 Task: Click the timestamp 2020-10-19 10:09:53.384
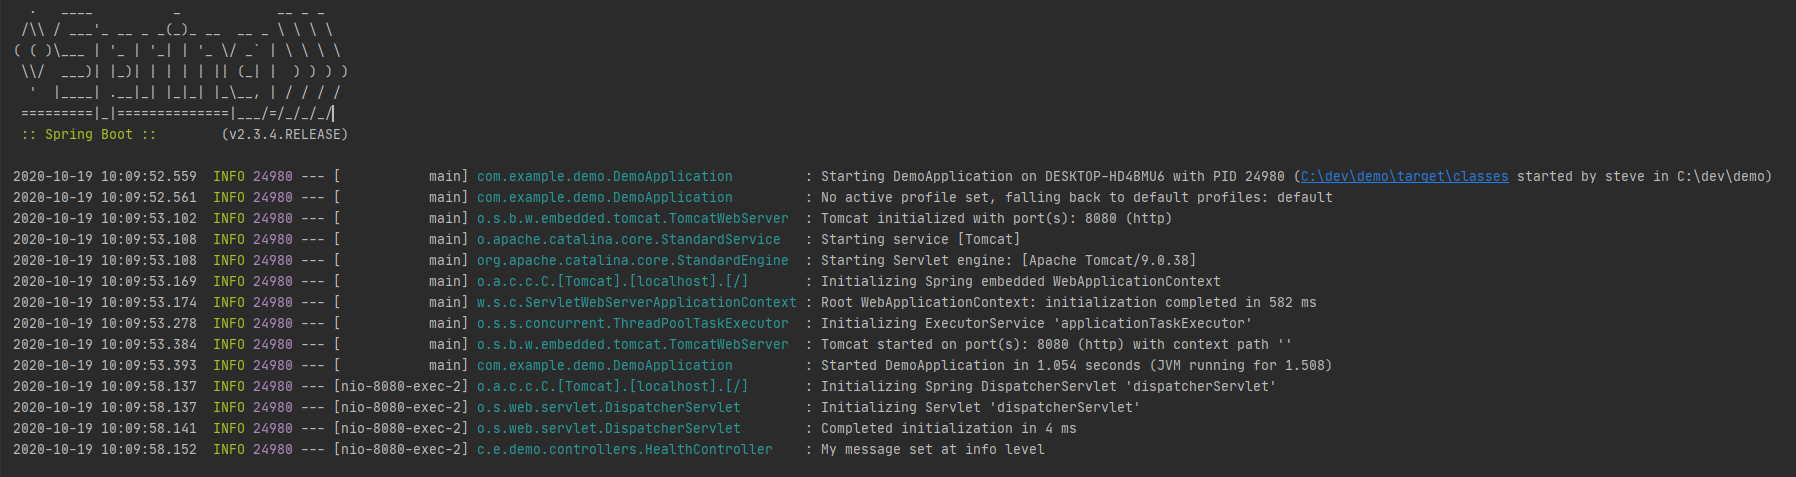click(x=105, y=345)
